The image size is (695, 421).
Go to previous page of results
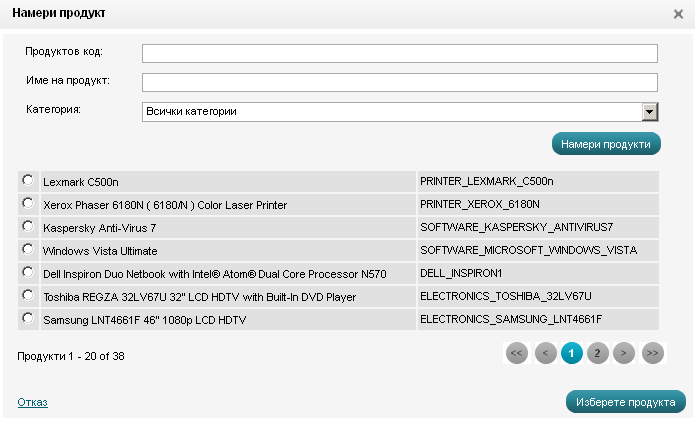click(545, 352)
